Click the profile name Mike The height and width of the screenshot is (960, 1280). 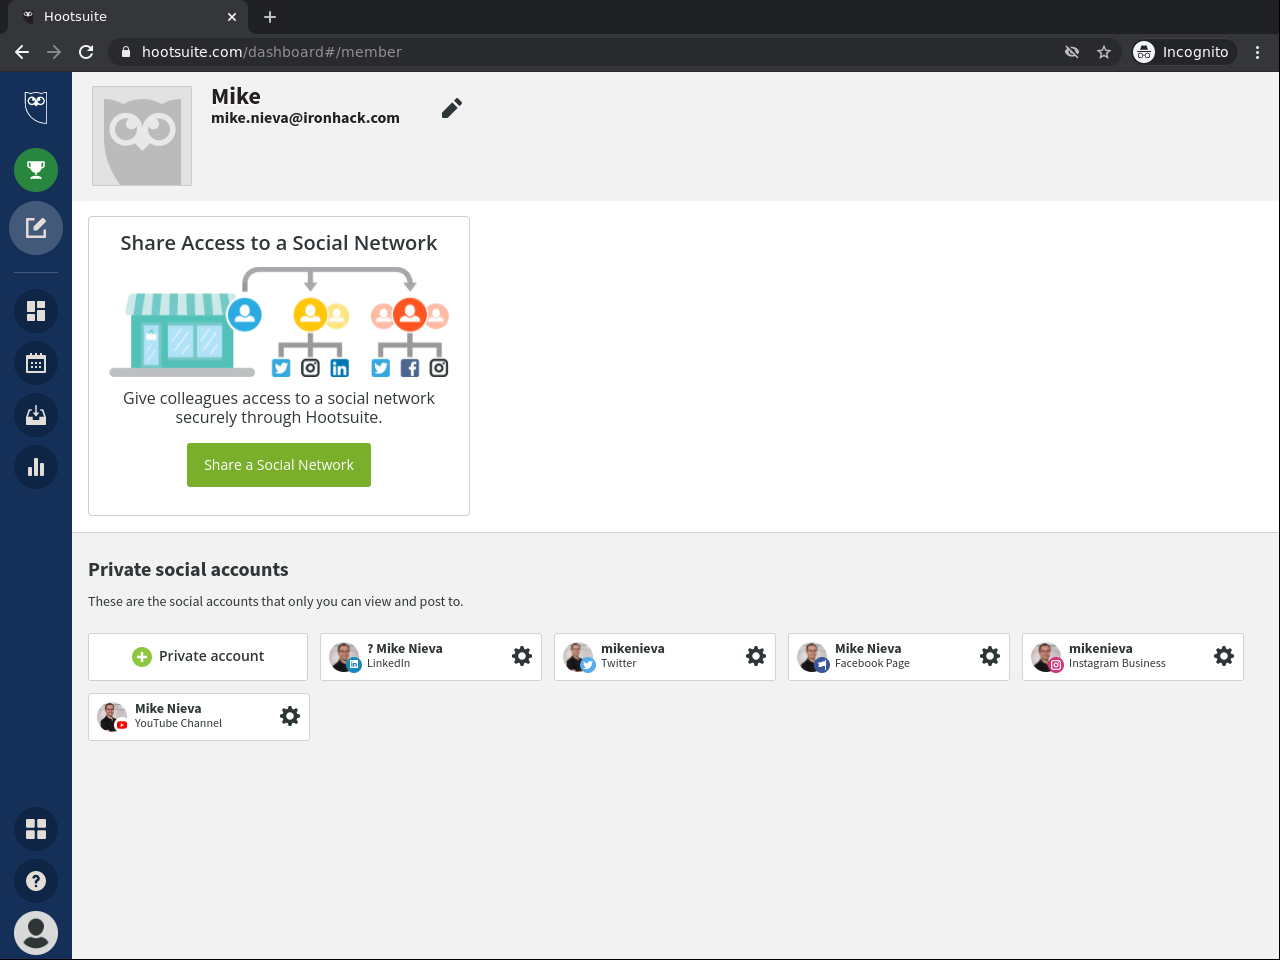236,96
